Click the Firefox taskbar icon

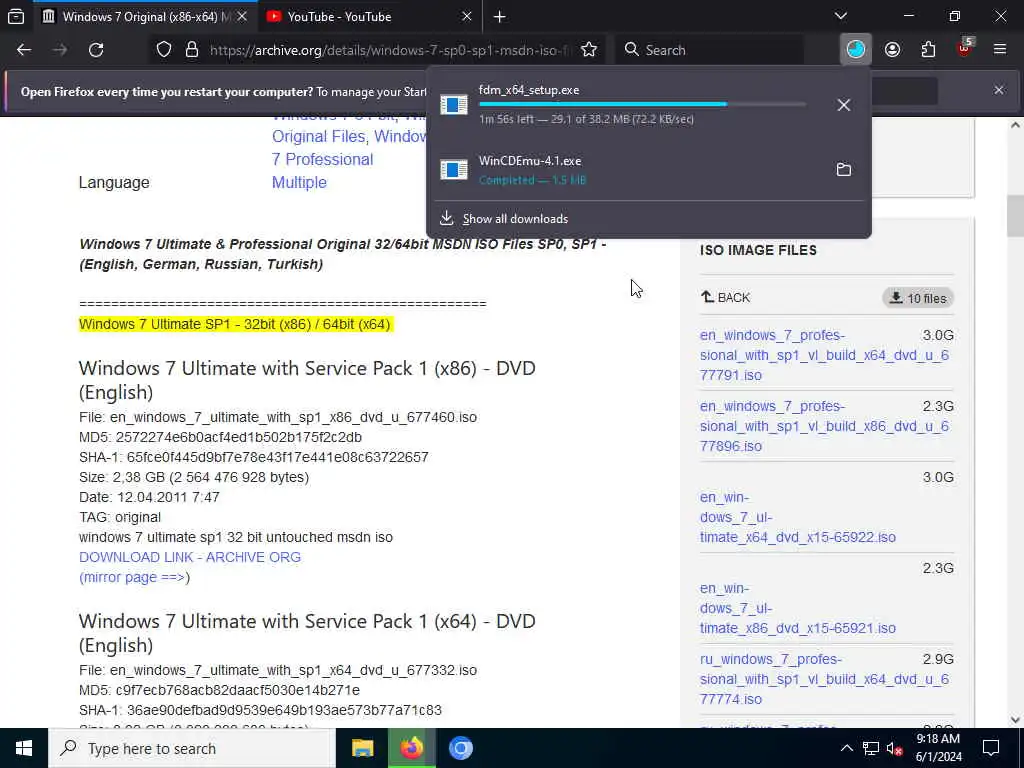(x=411, y=748)
